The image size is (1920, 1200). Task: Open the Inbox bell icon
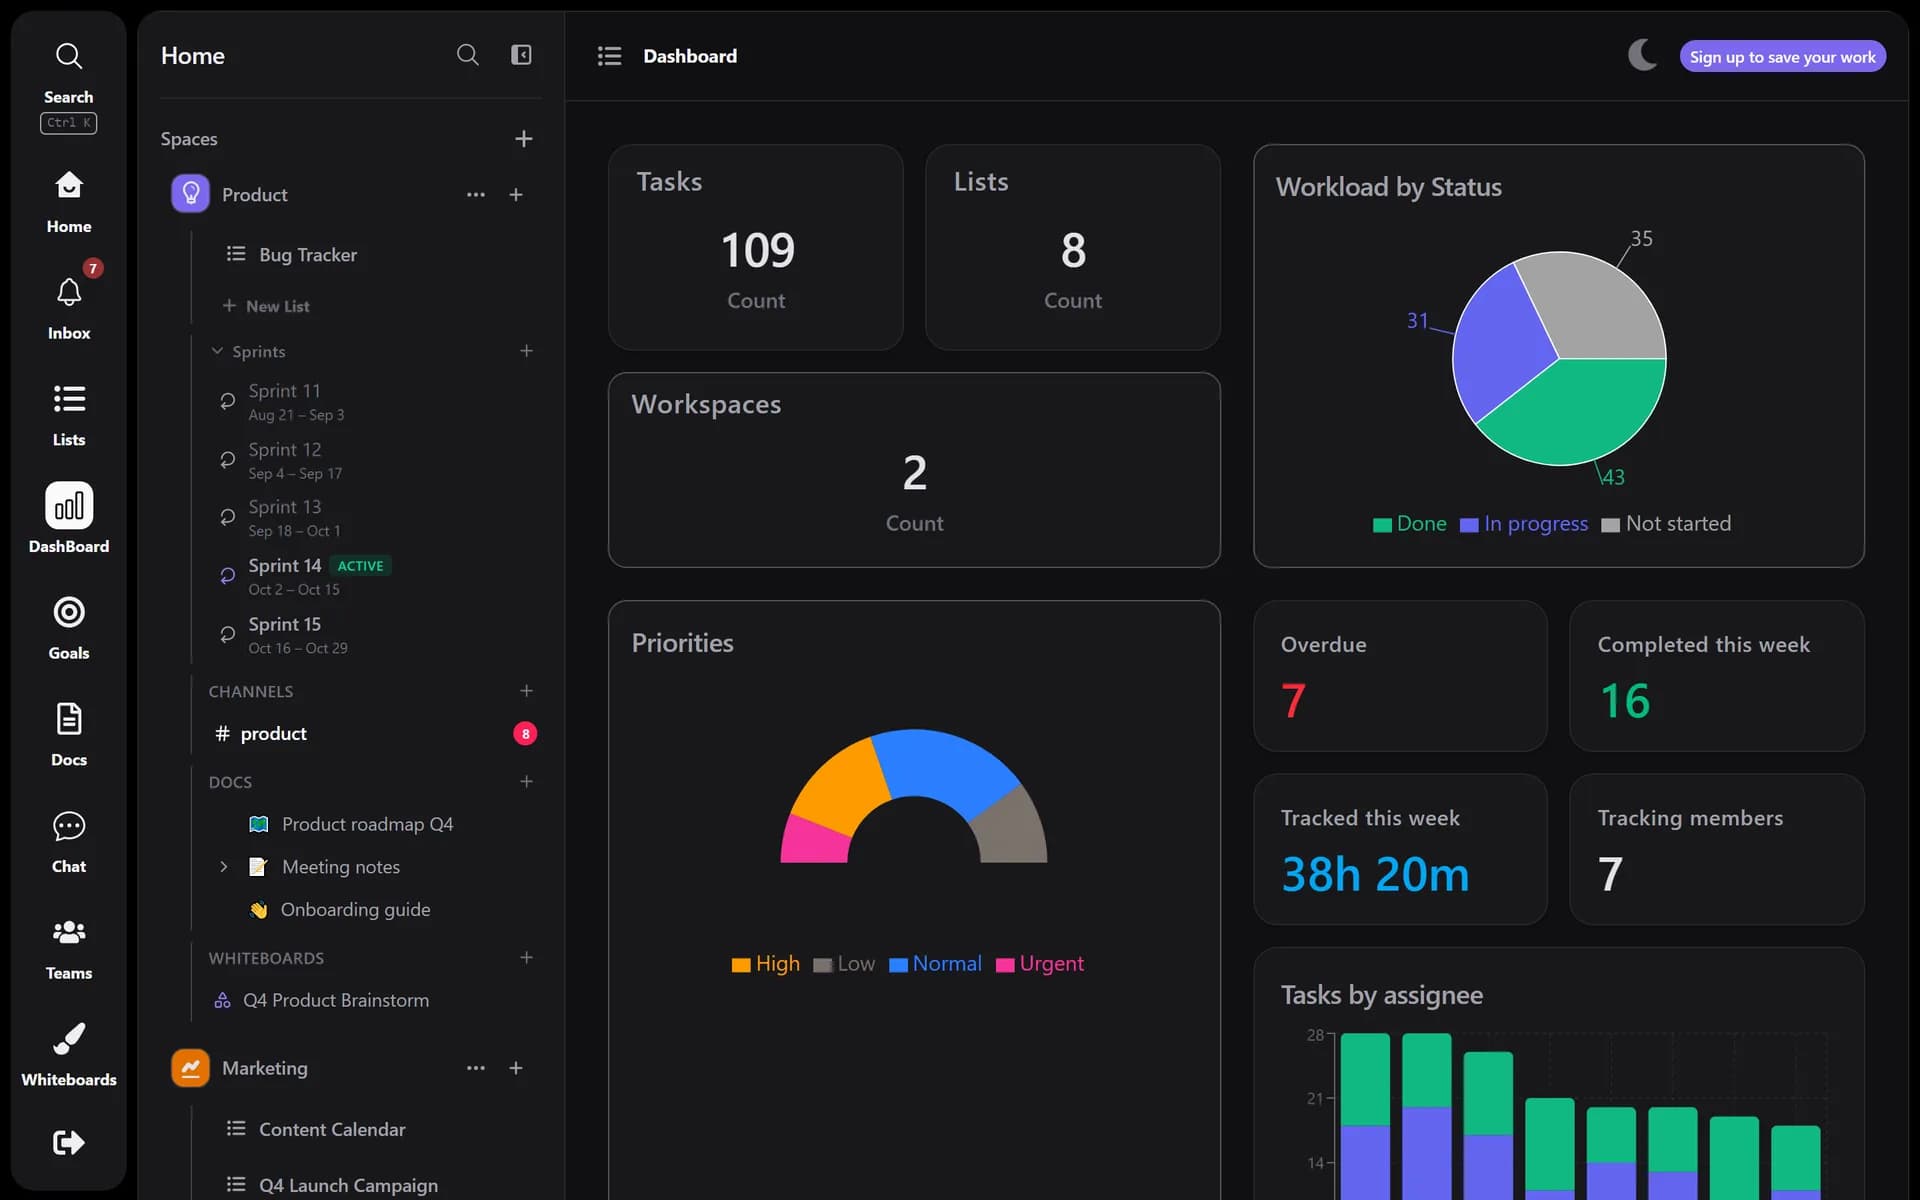[68, 292]
